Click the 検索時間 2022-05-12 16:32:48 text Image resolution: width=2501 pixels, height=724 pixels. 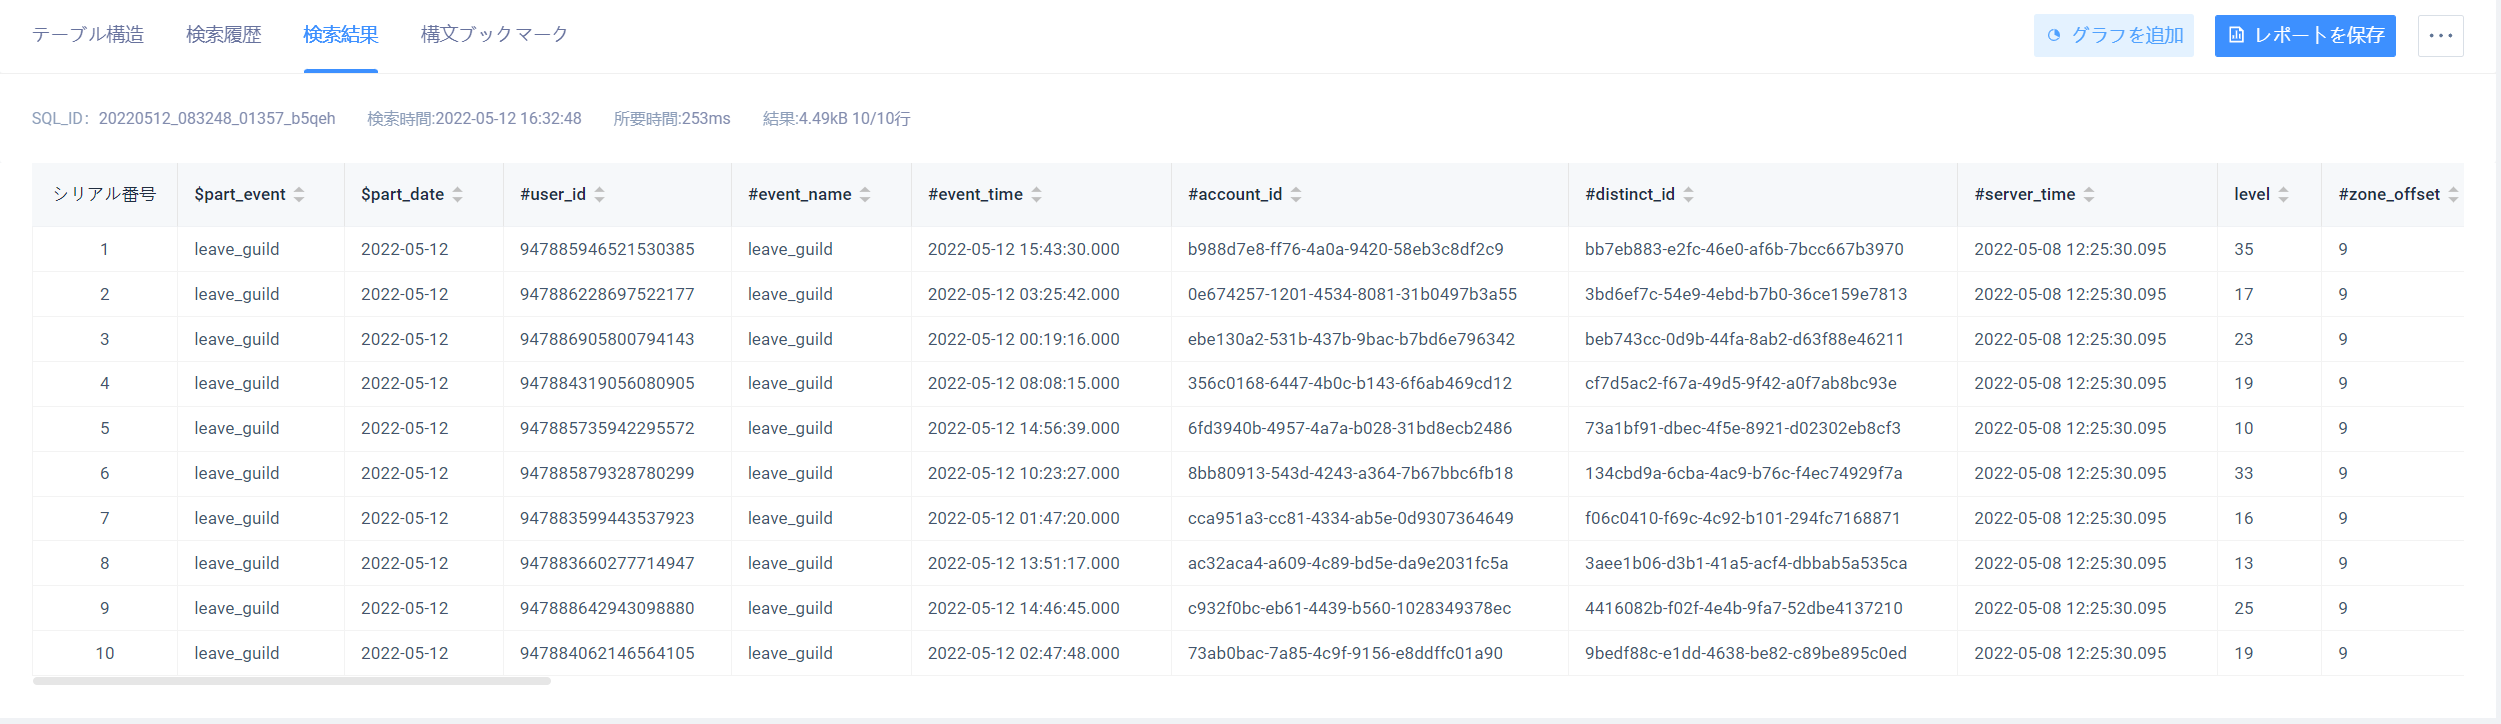(x=474, y=119)
